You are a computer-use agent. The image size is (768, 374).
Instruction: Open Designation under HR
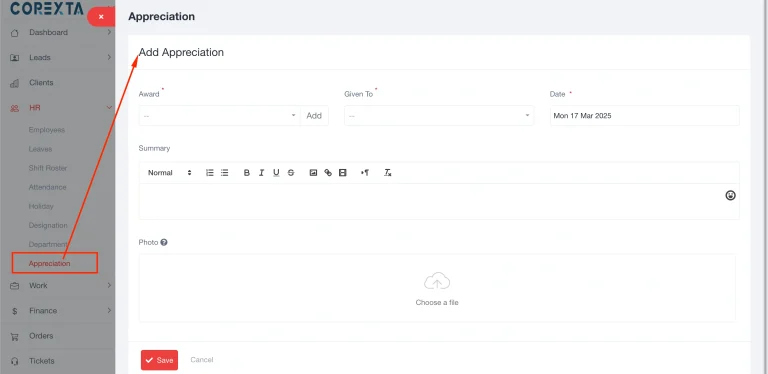point(48,225)
